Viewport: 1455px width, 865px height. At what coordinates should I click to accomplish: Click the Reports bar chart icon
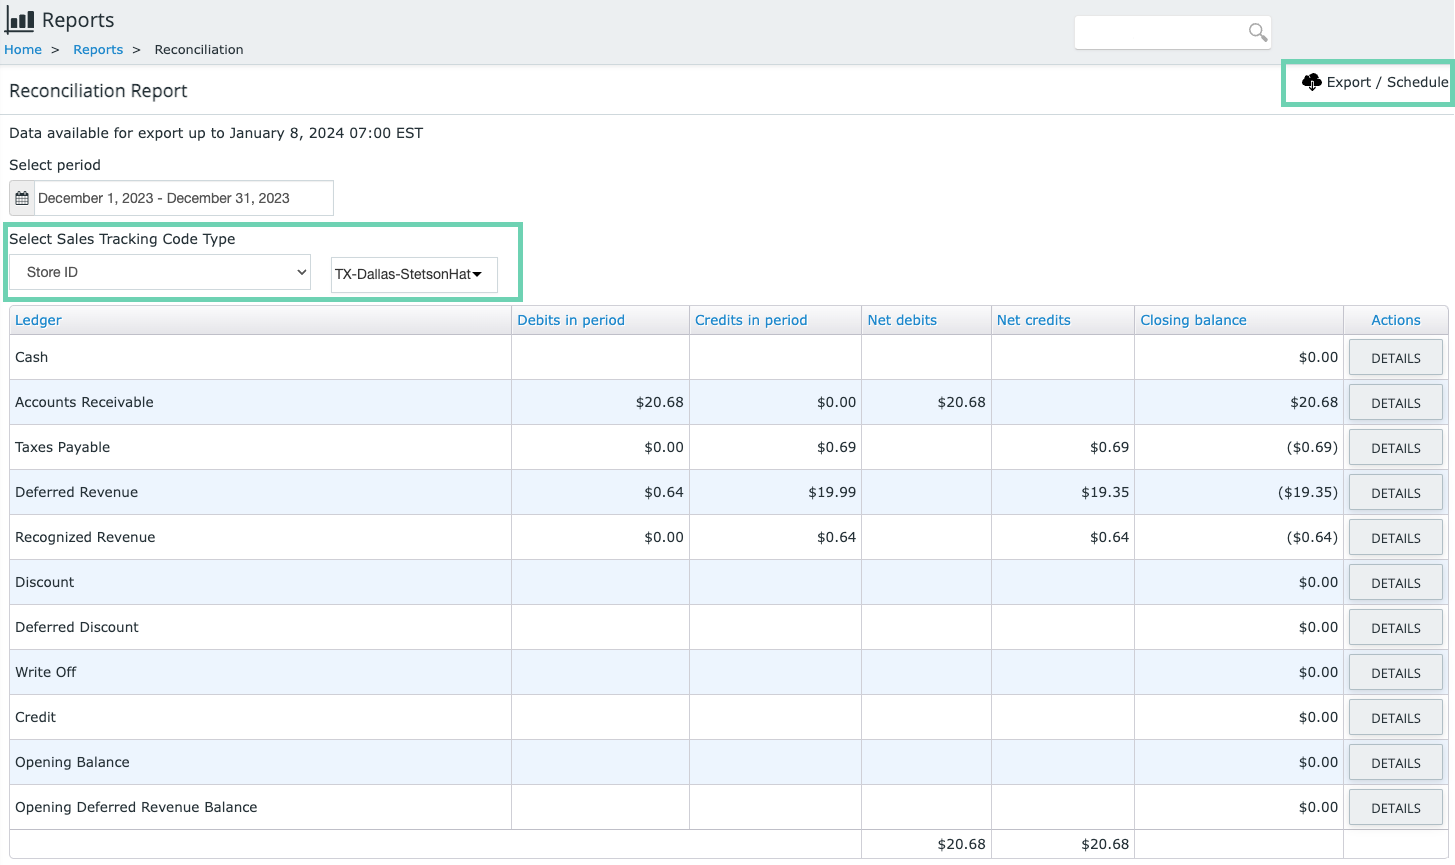[20, 20]
